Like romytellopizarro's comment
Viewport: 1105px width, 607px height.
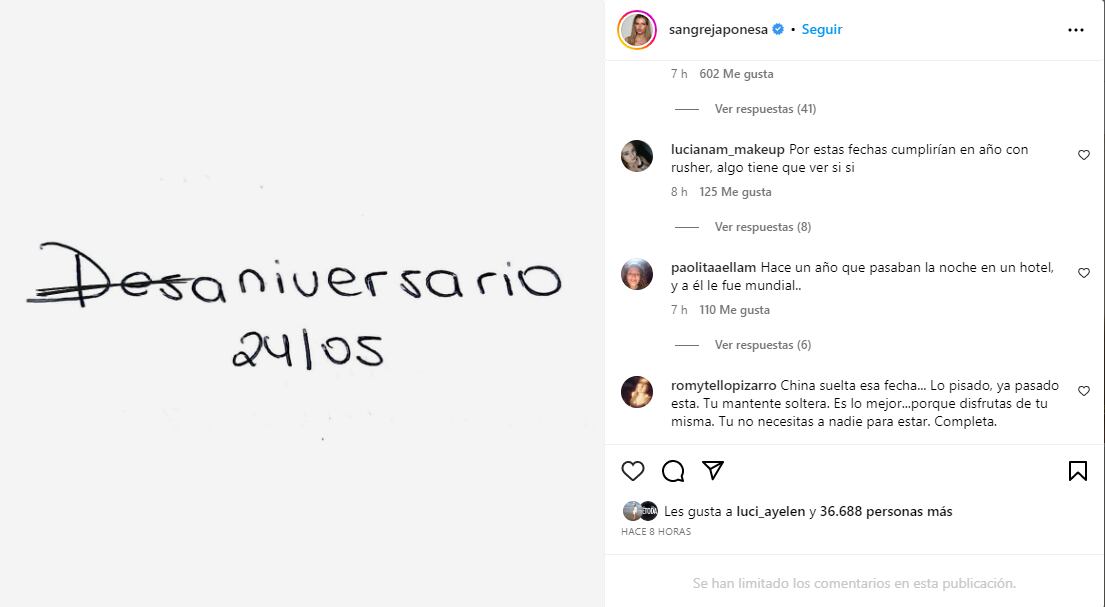tap(1084, 391)
